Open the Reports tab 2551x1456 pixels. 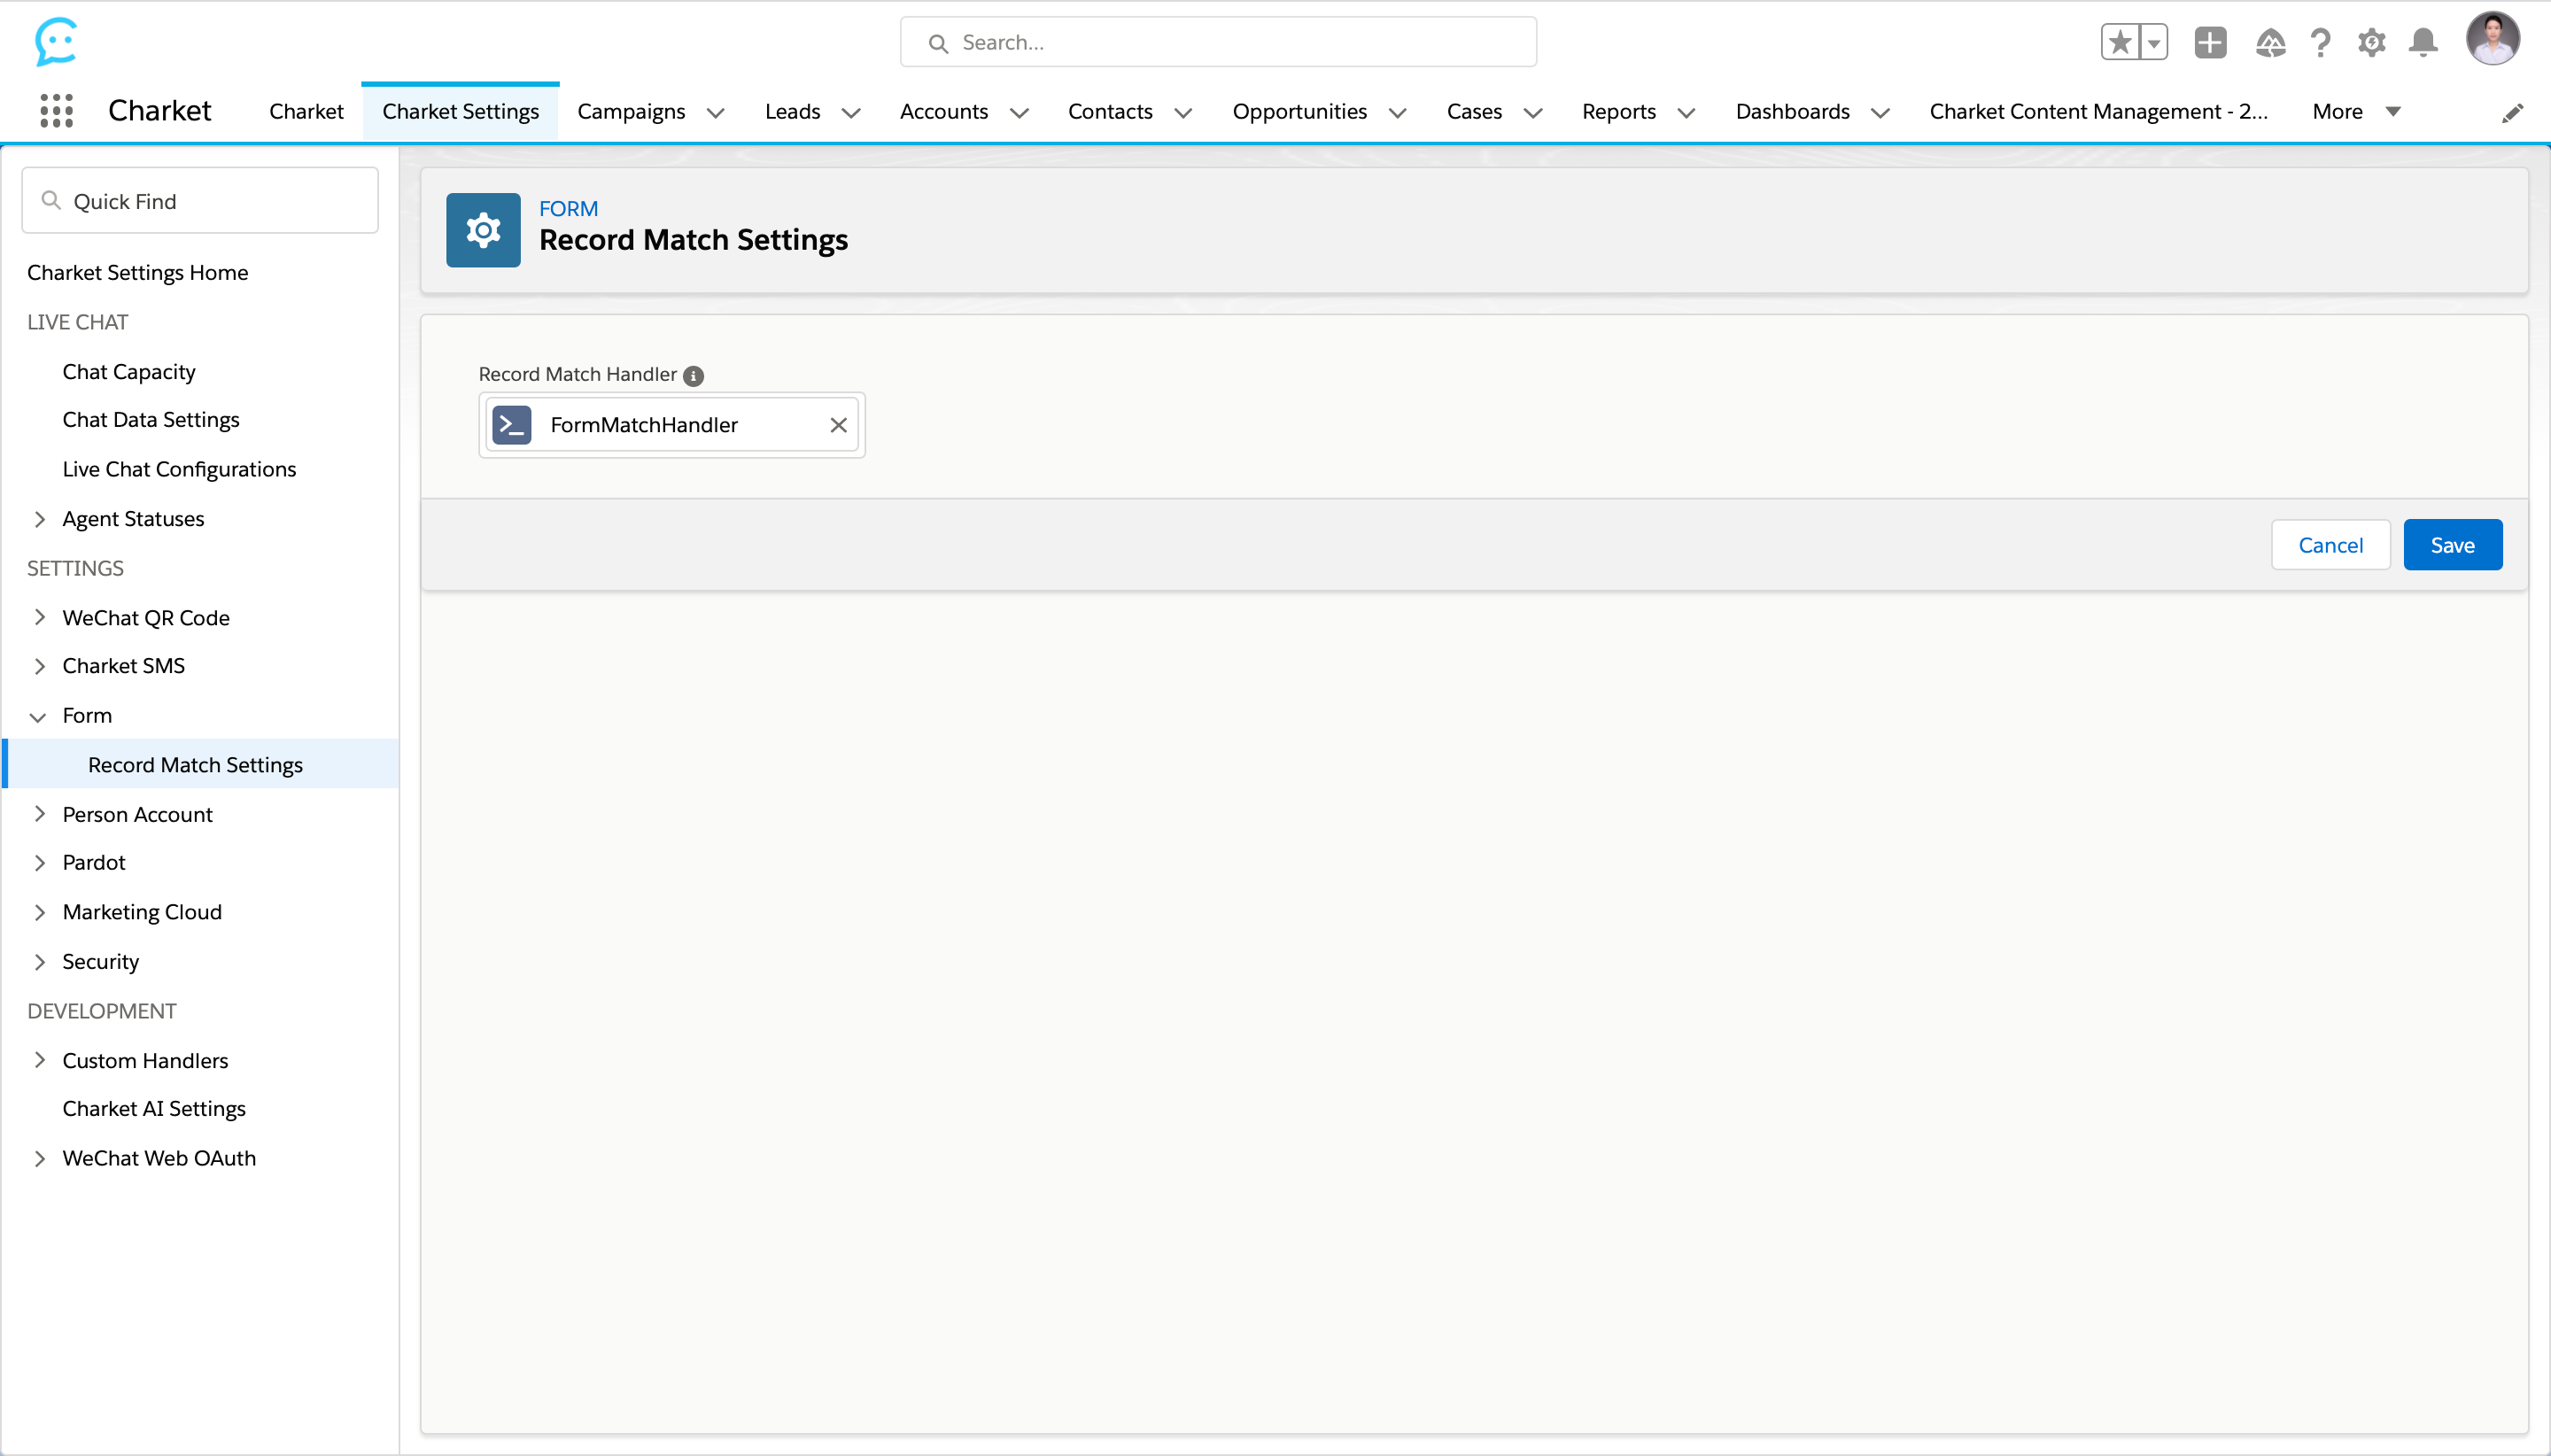tap(1618, 111)
